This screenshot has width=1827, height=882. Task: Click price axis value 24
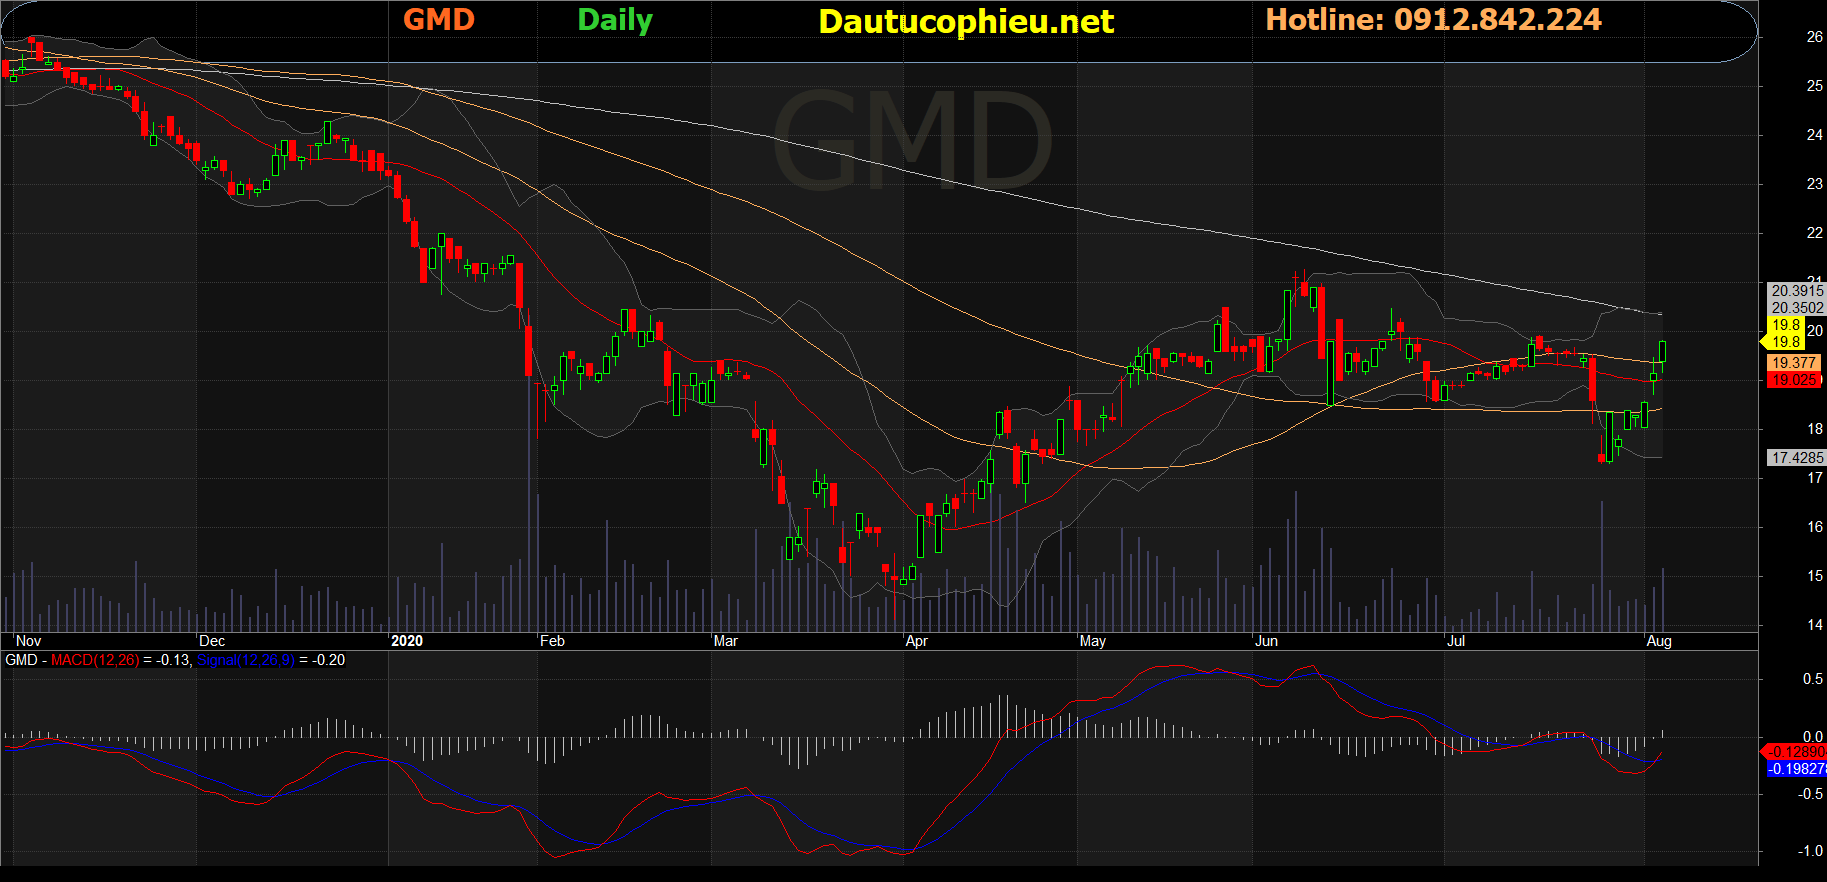click(1814, 135)
